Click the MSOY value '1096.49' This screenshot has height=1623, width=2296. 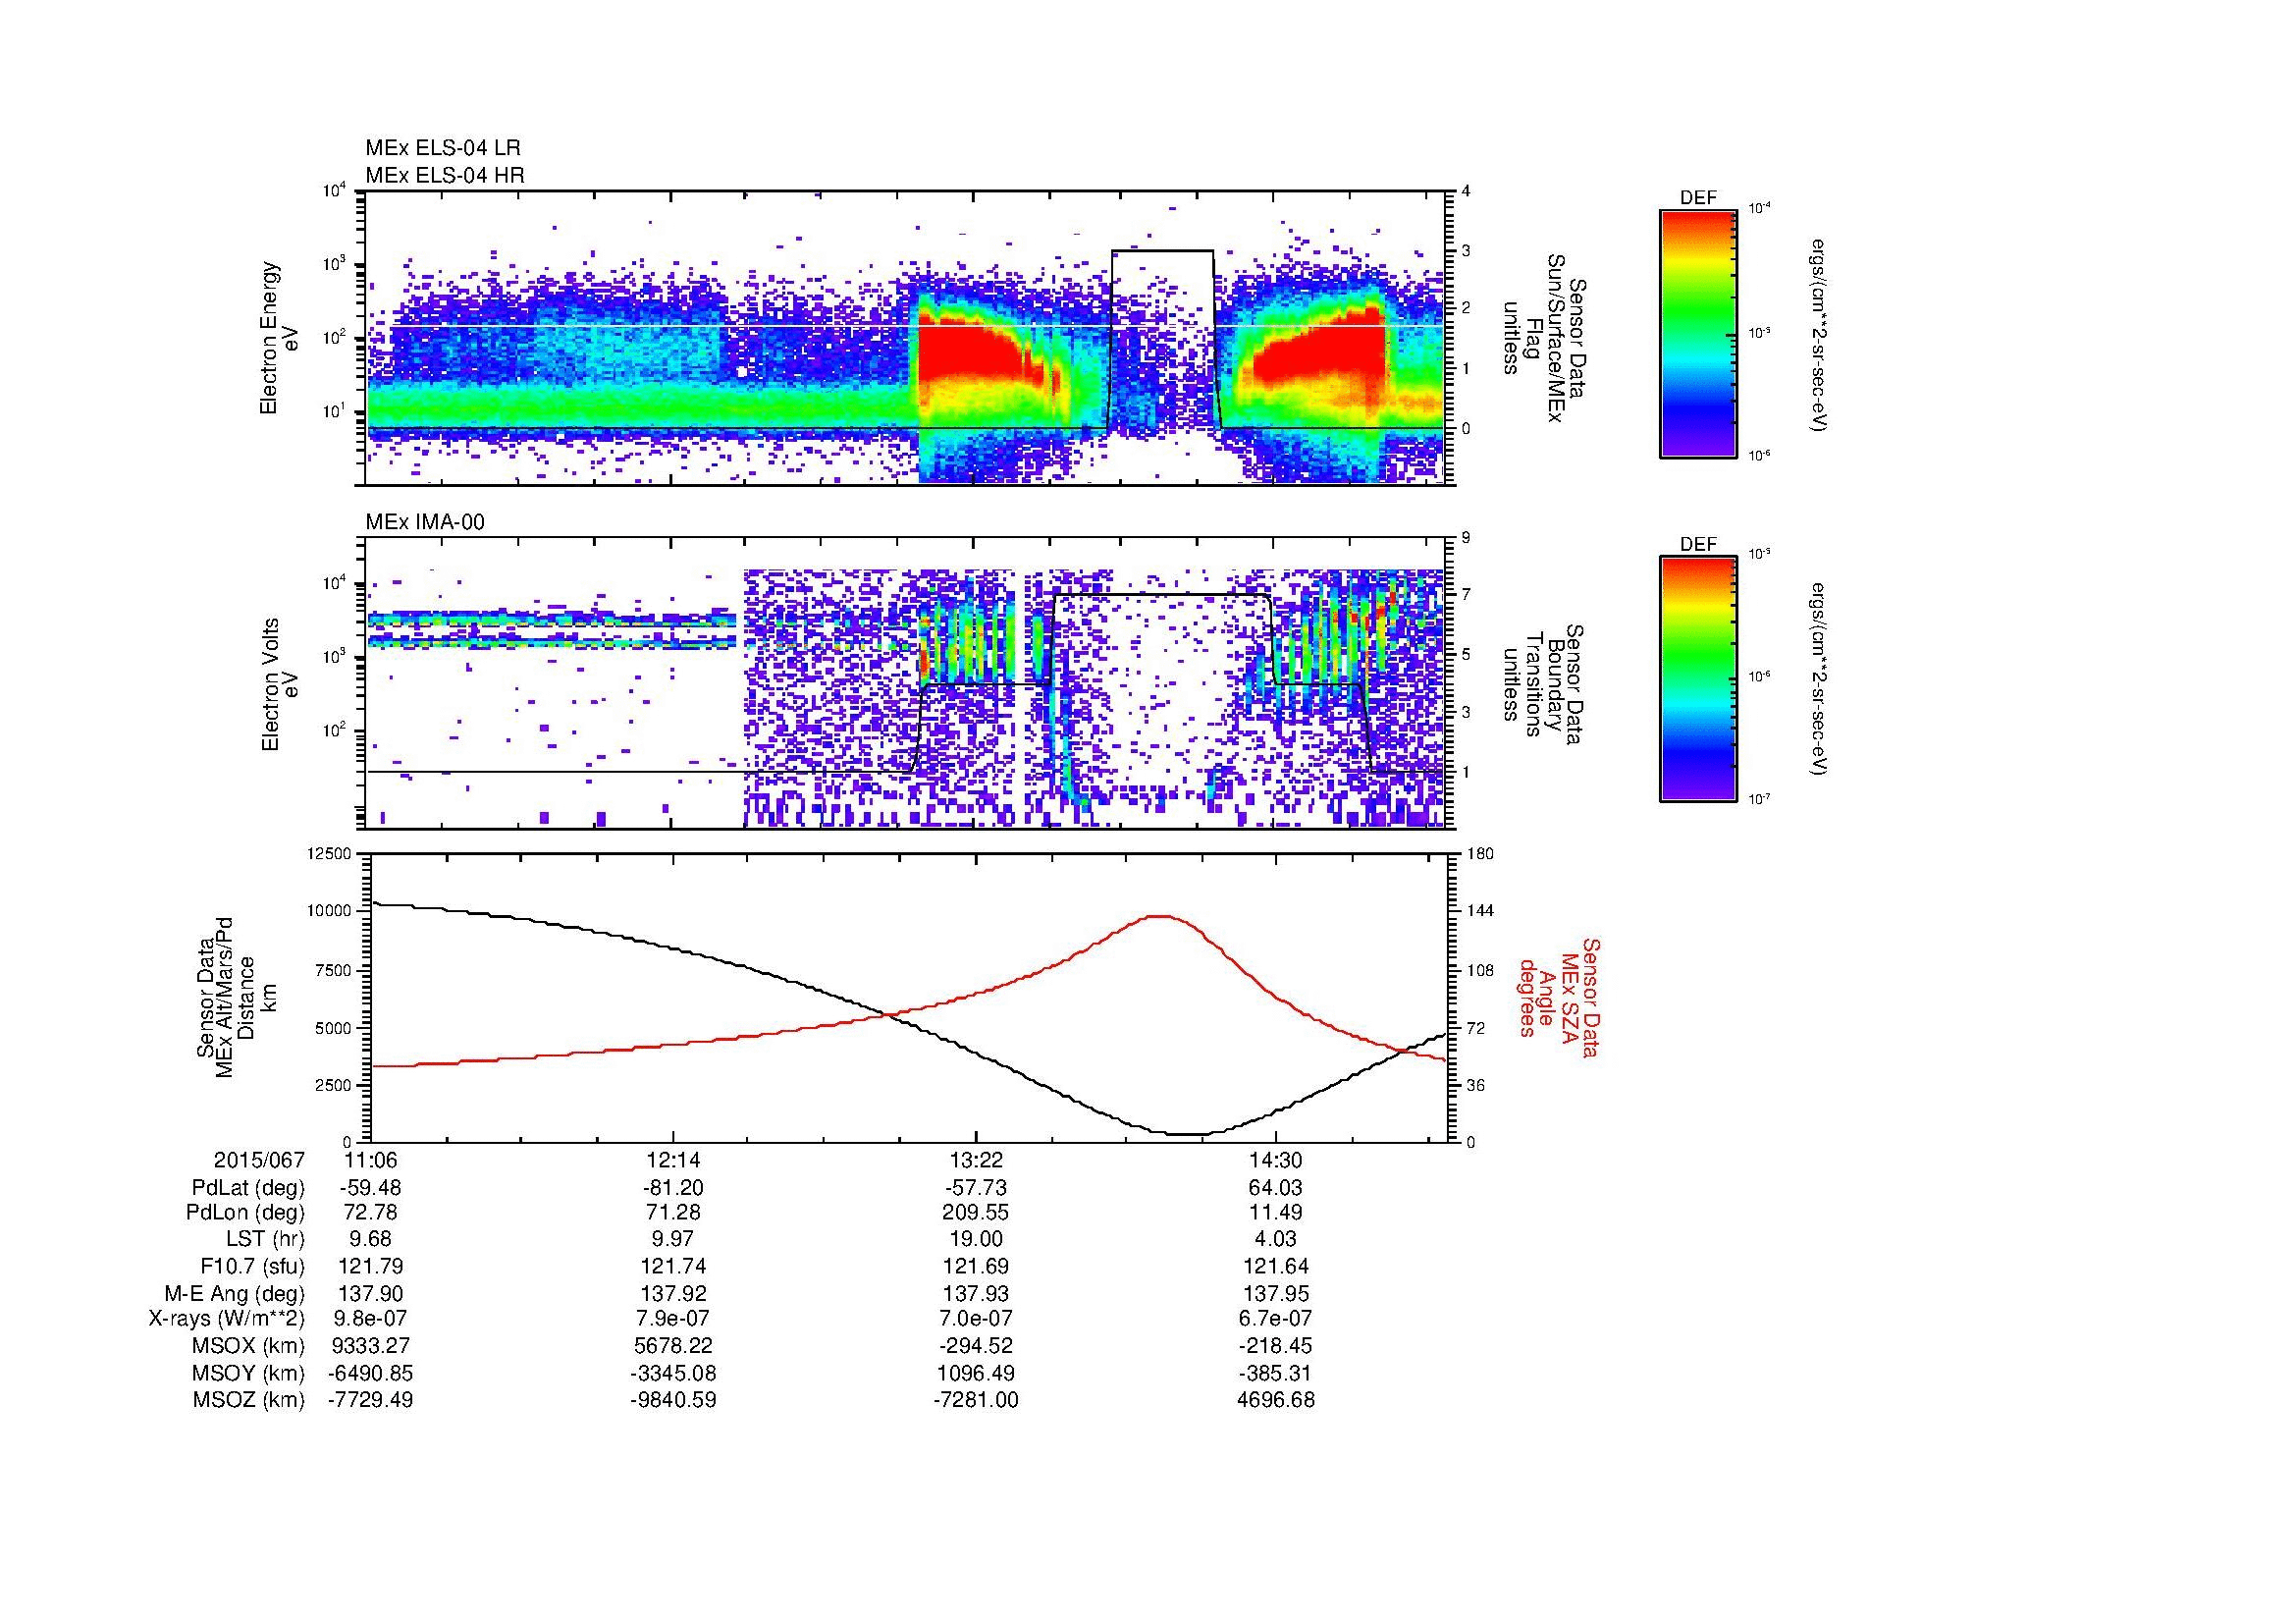coord(975,1373)
